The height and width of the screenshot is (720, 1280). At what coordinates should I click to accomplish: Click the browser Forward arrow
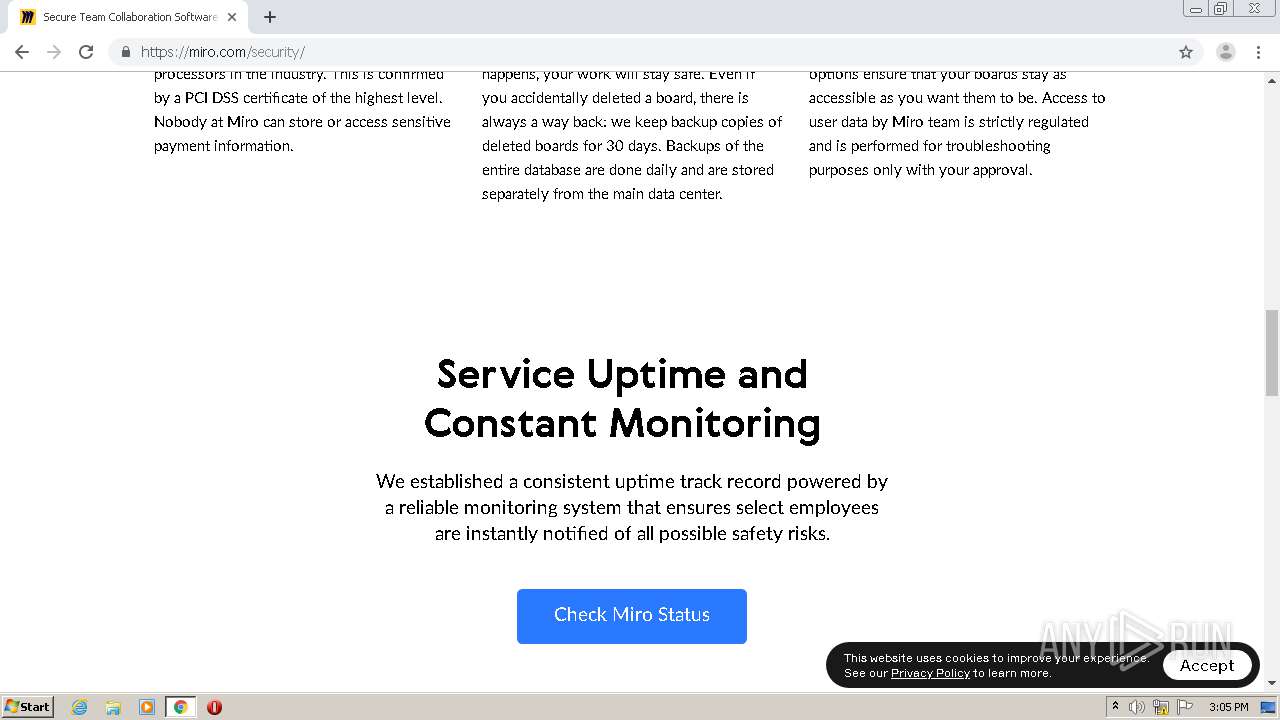[x=54, y=52]
